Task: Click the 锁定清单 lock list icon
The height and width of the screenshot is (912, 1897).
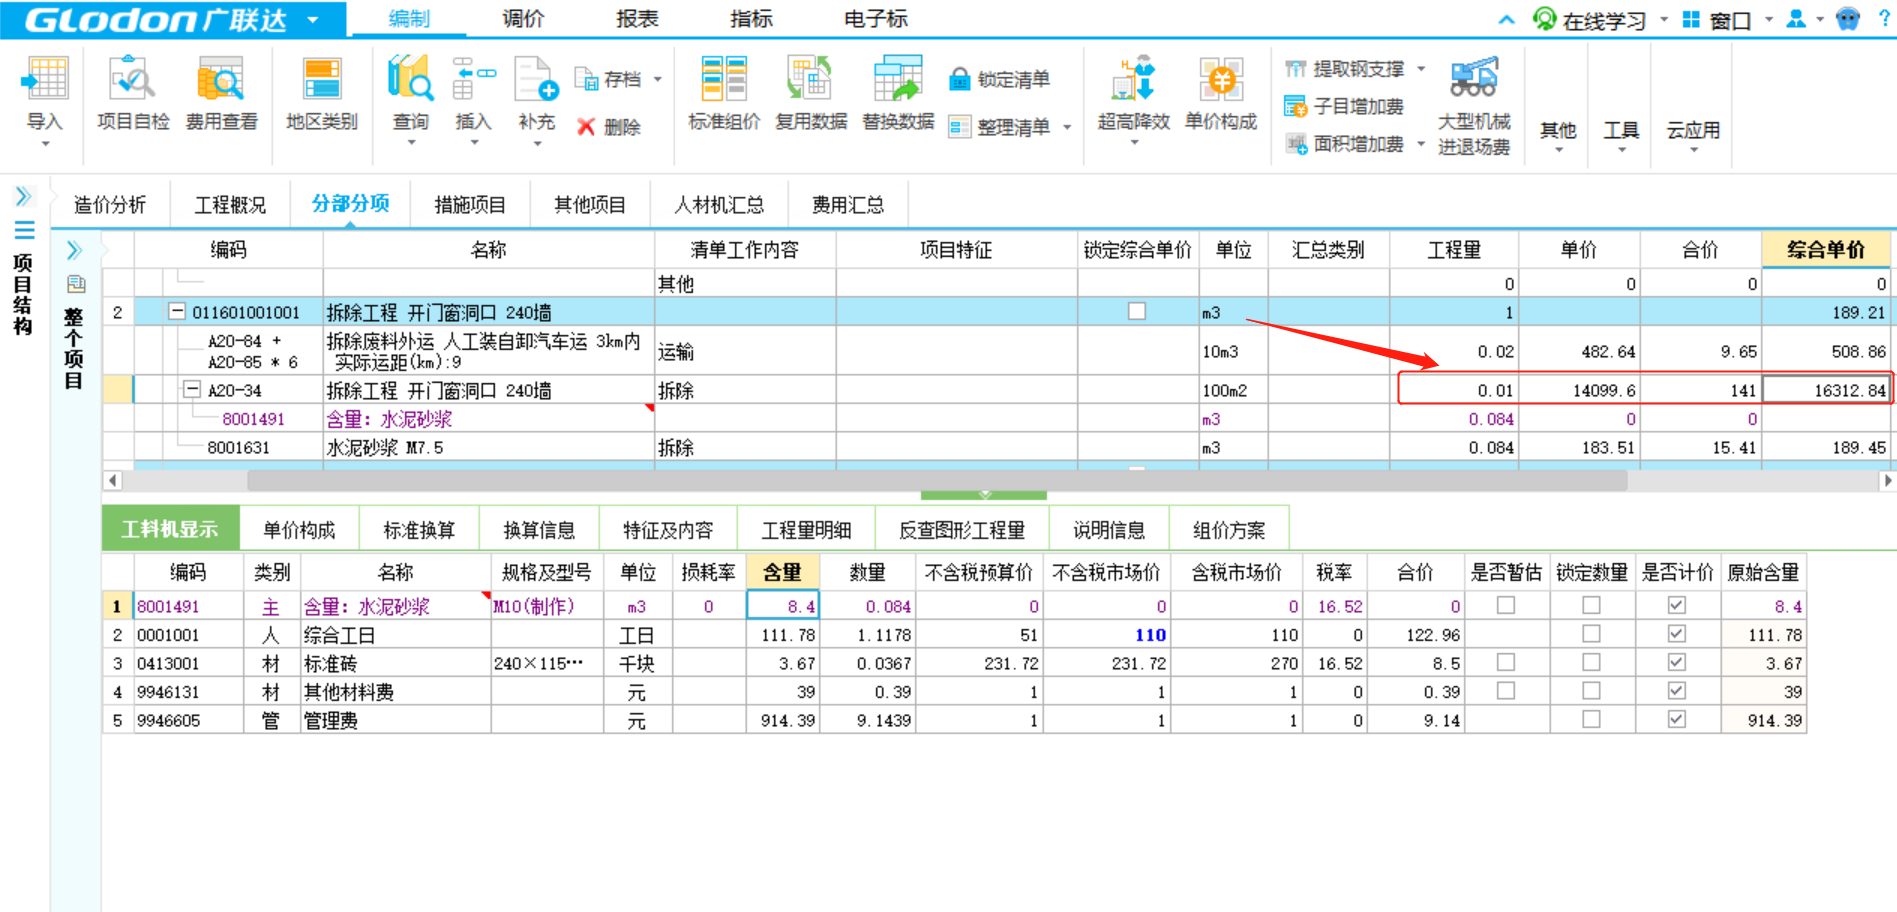Action: 960,79
